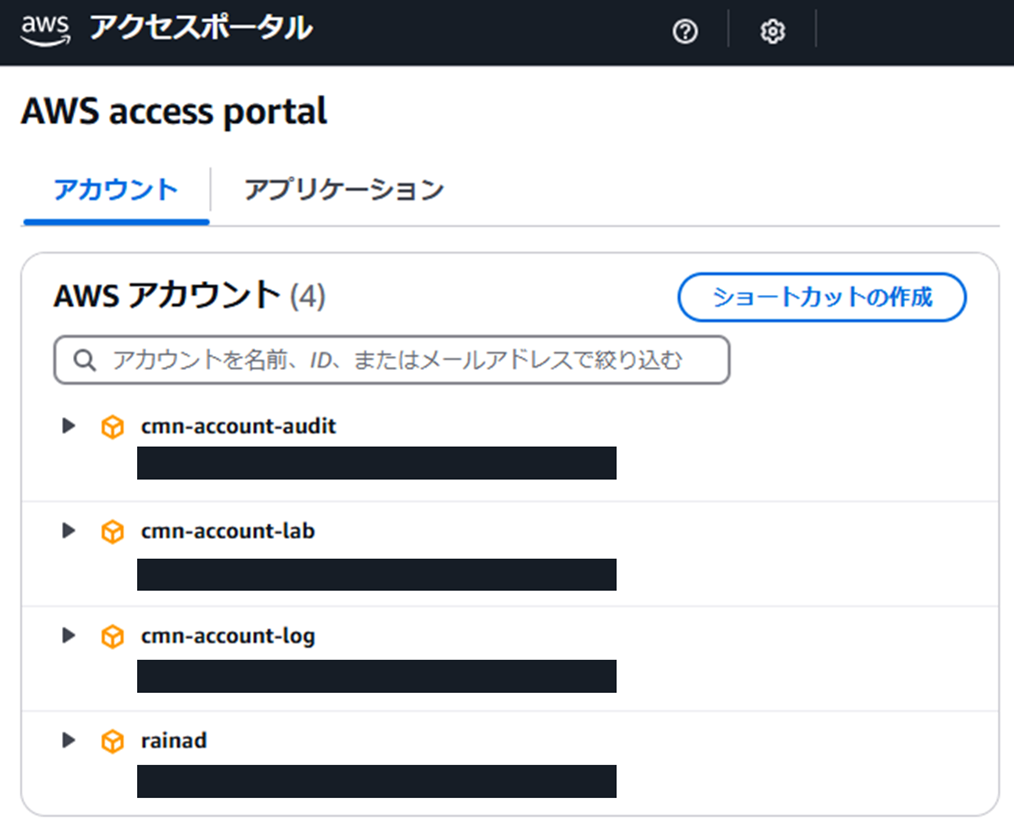Select the cmn-account-lab account name
Image resolution: width=1014 pixels, height=837 pixels.
228,531
